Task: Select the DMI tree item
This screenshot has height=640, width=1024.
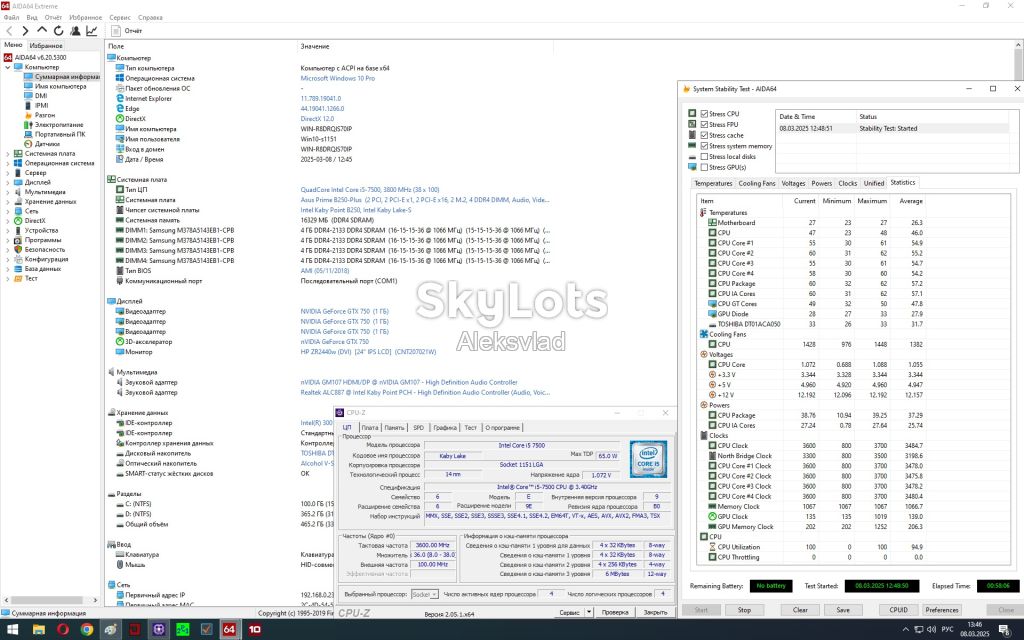Action: [40, 95]
